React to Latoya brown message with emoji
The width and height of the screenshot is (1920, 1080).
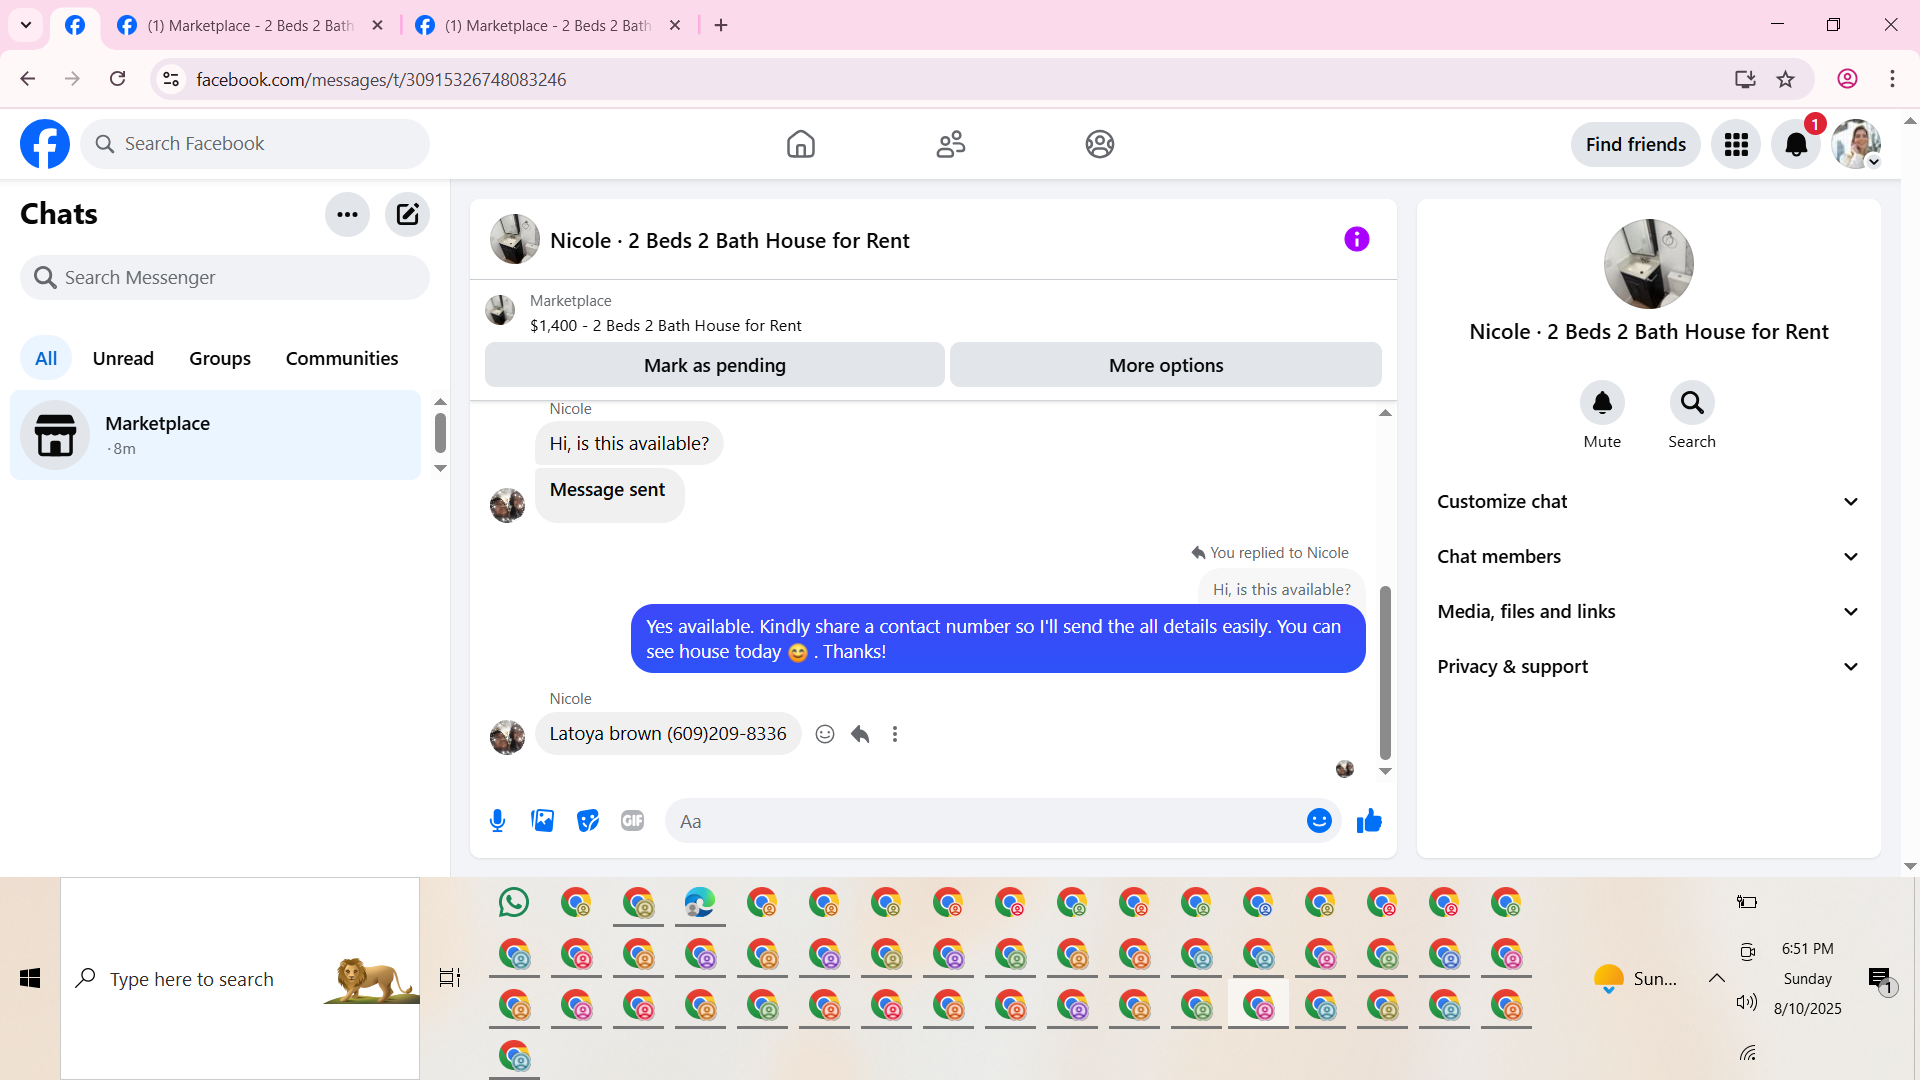(x=825, y=734)
